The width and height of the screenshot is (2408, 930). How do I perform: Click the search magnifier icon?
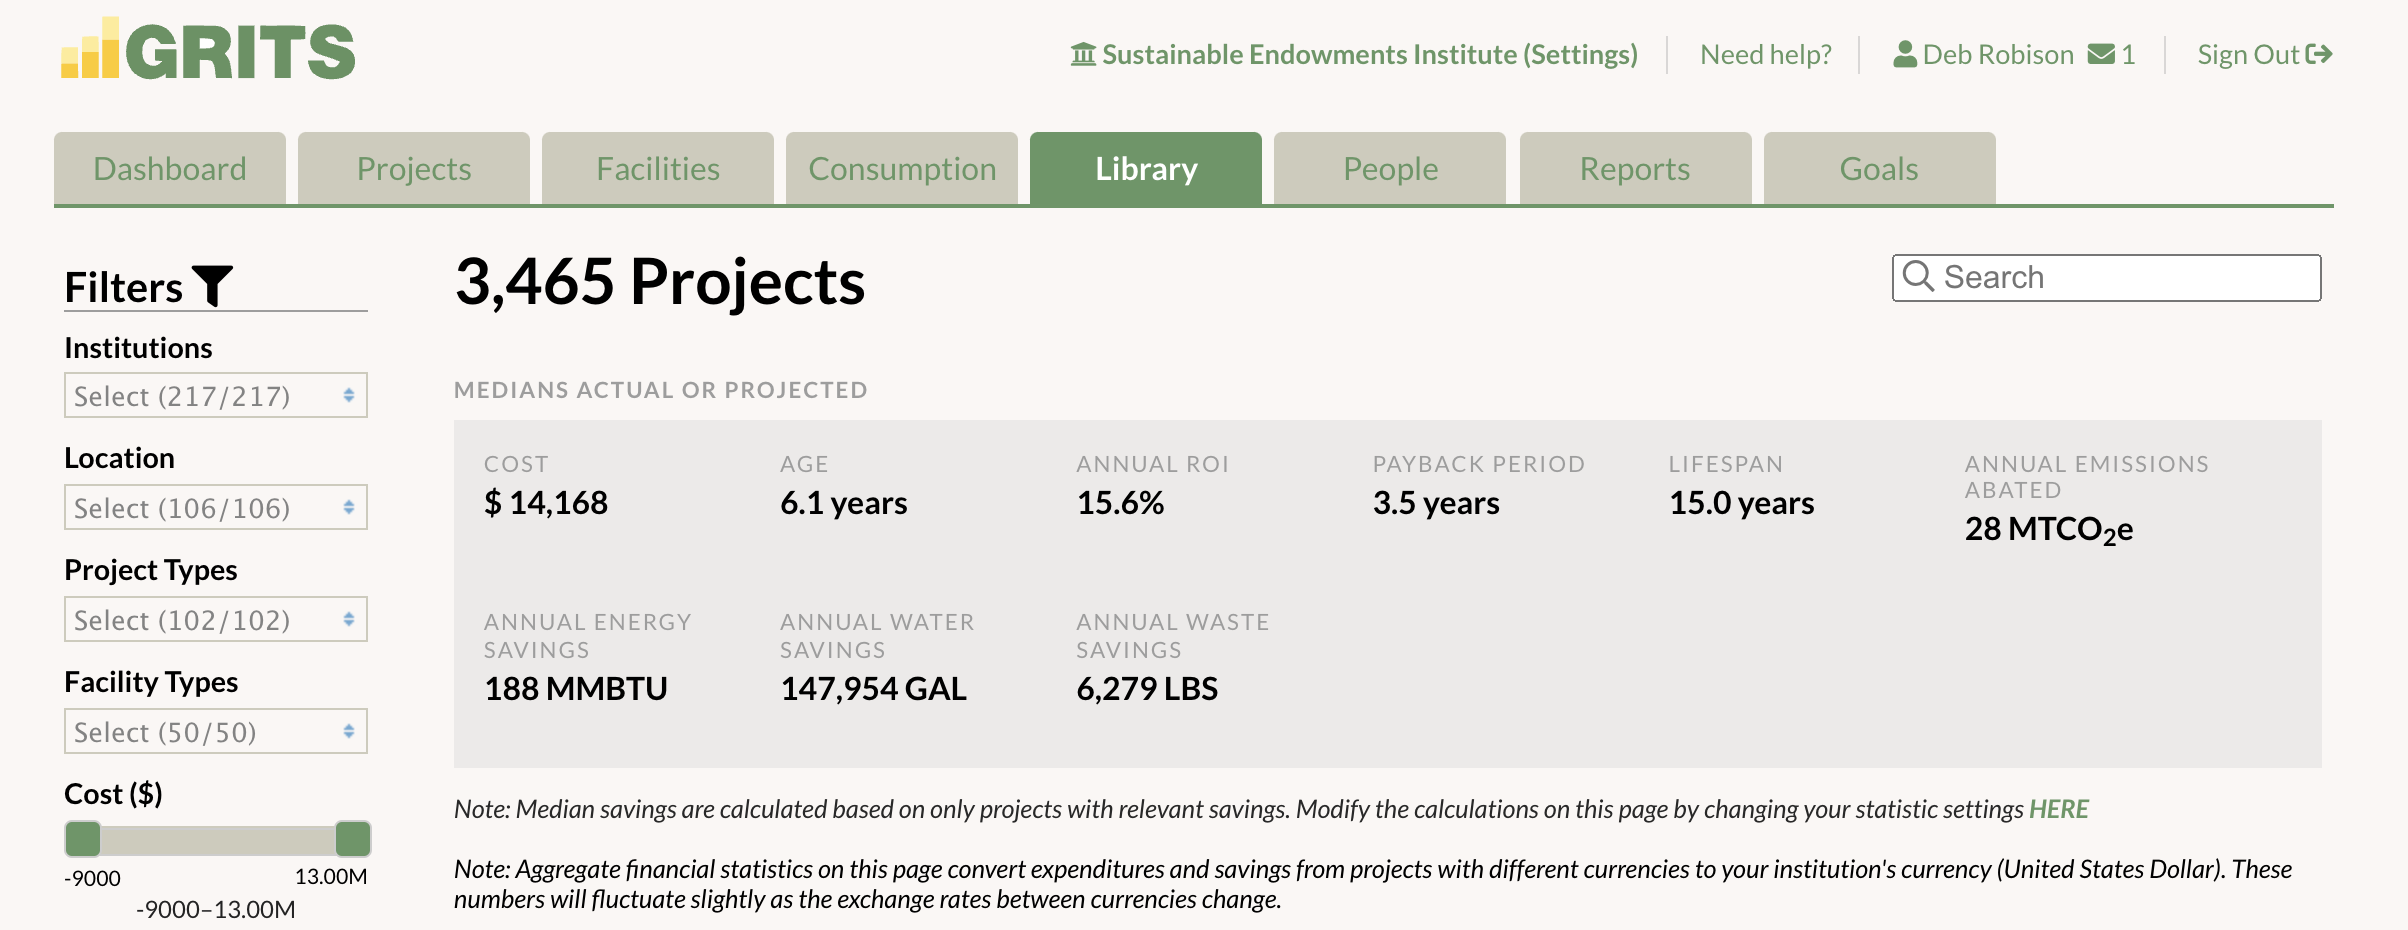[x=1920, y=277]
